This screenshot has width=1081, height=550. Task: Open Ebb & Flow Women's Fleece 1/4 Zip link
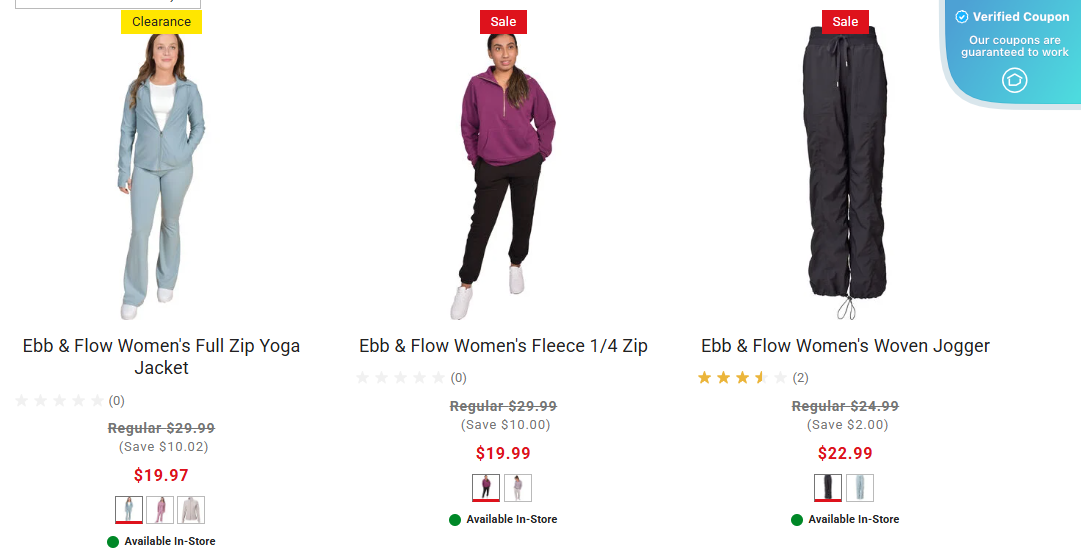[x=503, y=345]
